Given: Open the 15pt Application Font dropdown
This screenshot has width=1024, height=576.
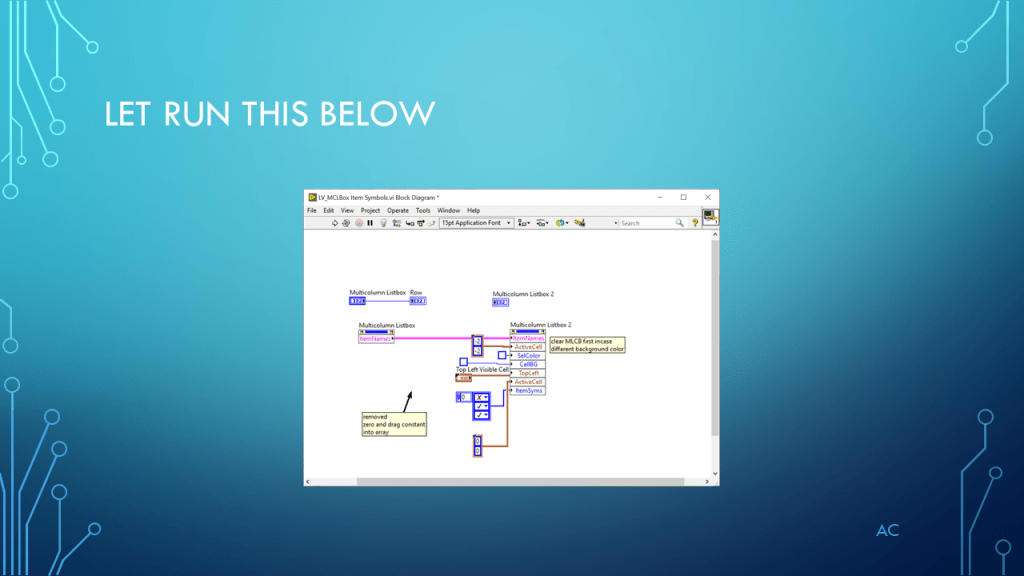Looking at the screenshot, I should tap(476, 223).
